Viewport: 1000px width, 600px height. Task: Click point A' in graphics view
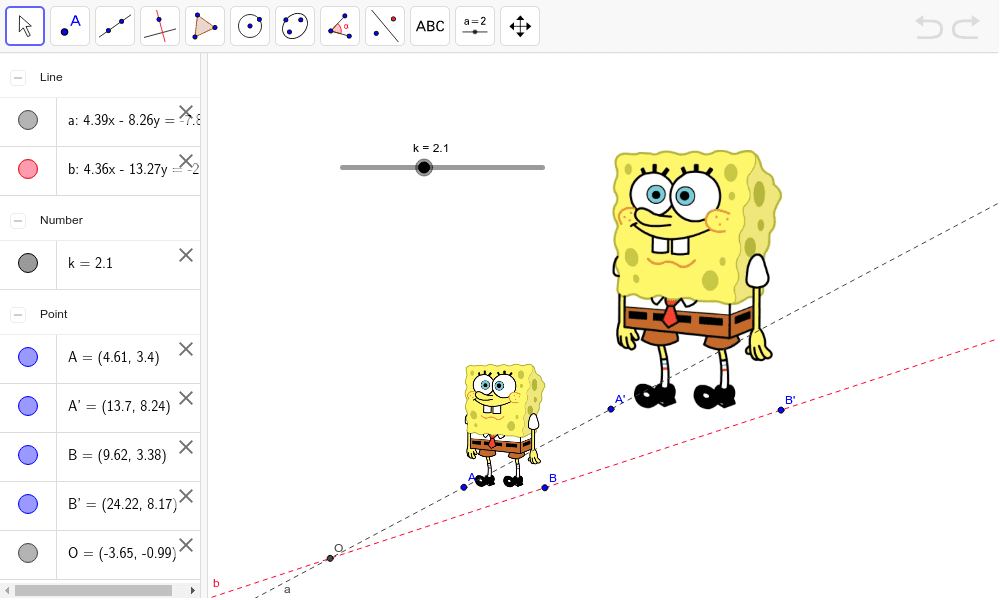tap(611, 409)
